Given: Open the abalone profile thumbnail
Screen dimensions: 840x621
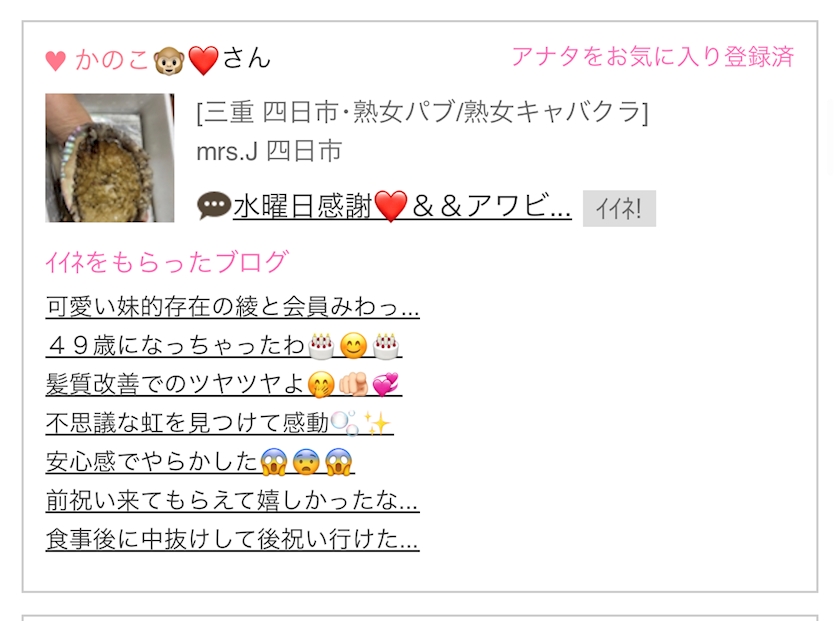Looking at the screenshot, I should [x=110, y=158].
